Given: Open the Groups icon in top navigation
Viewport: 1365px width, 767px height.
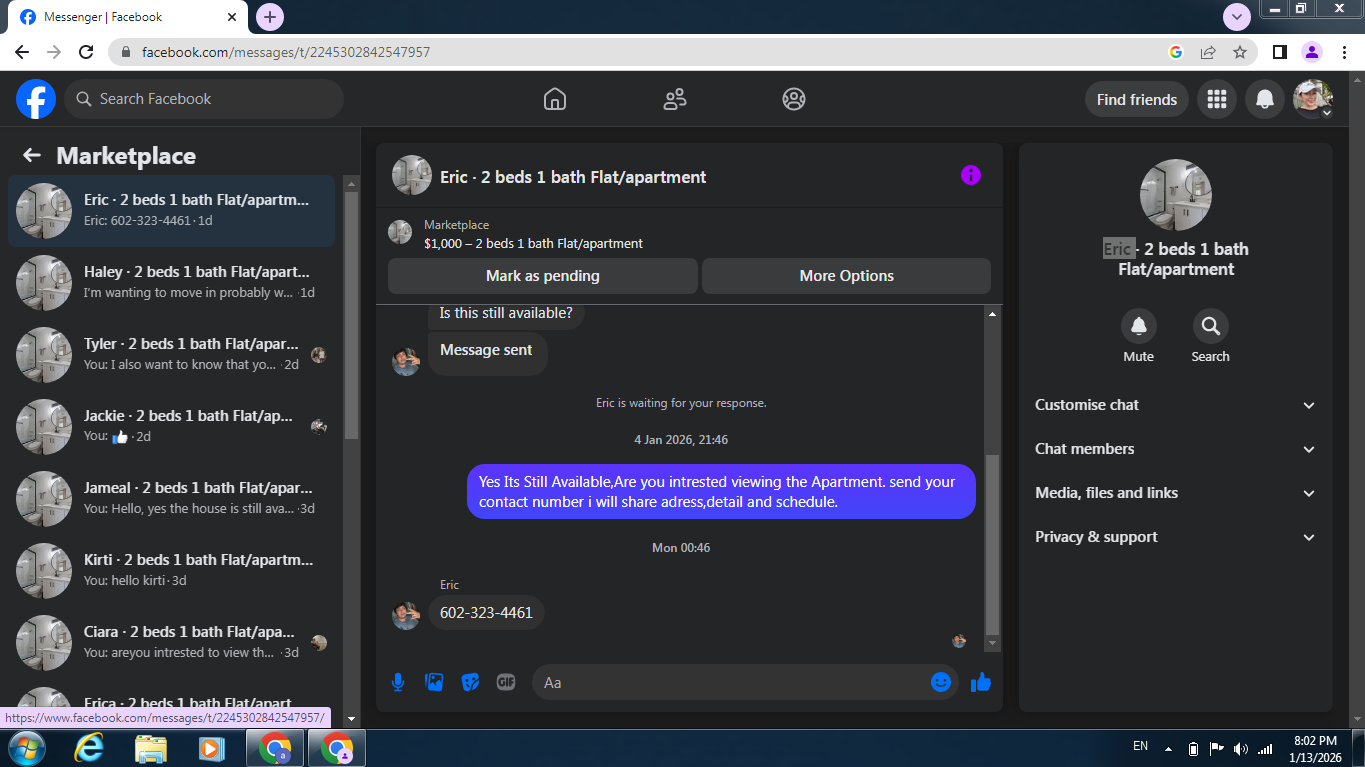Looking at the screenshot, I should click(794, 99).
